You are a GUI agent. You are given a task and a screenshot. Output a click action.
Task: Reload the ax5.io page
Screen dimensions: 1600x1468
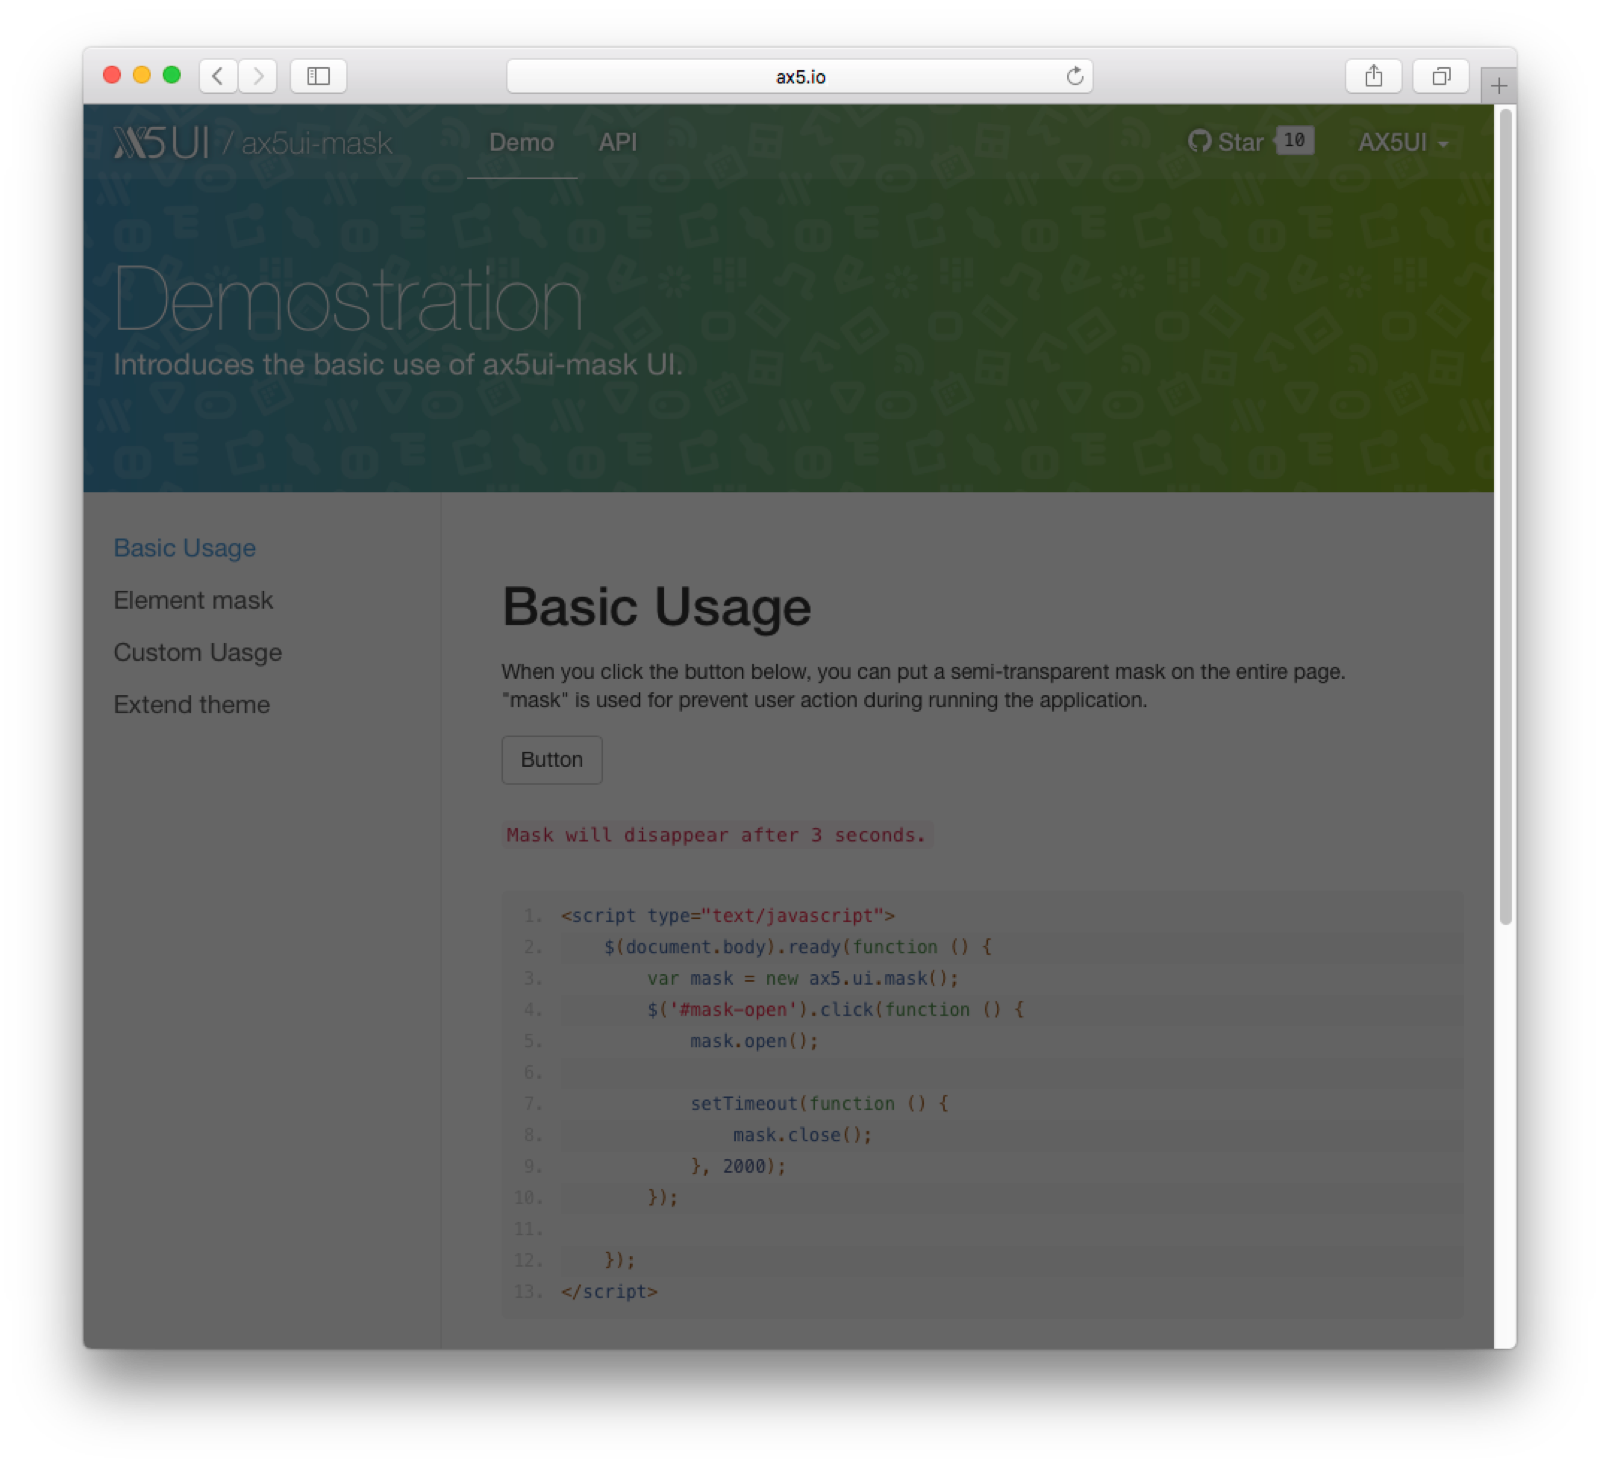[1075, 76]
